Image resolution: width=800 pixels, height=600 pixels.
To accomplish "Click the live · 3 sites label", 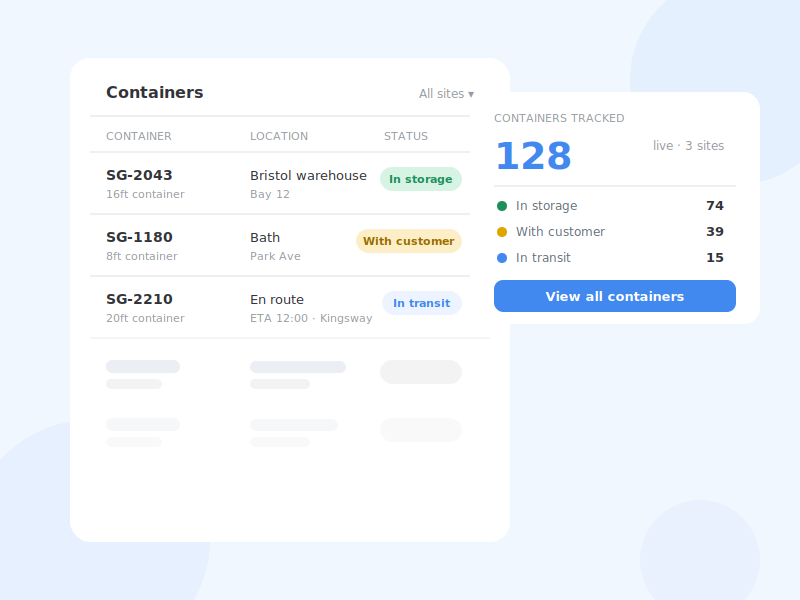I will pyautogui.click(x=688, y=146).
